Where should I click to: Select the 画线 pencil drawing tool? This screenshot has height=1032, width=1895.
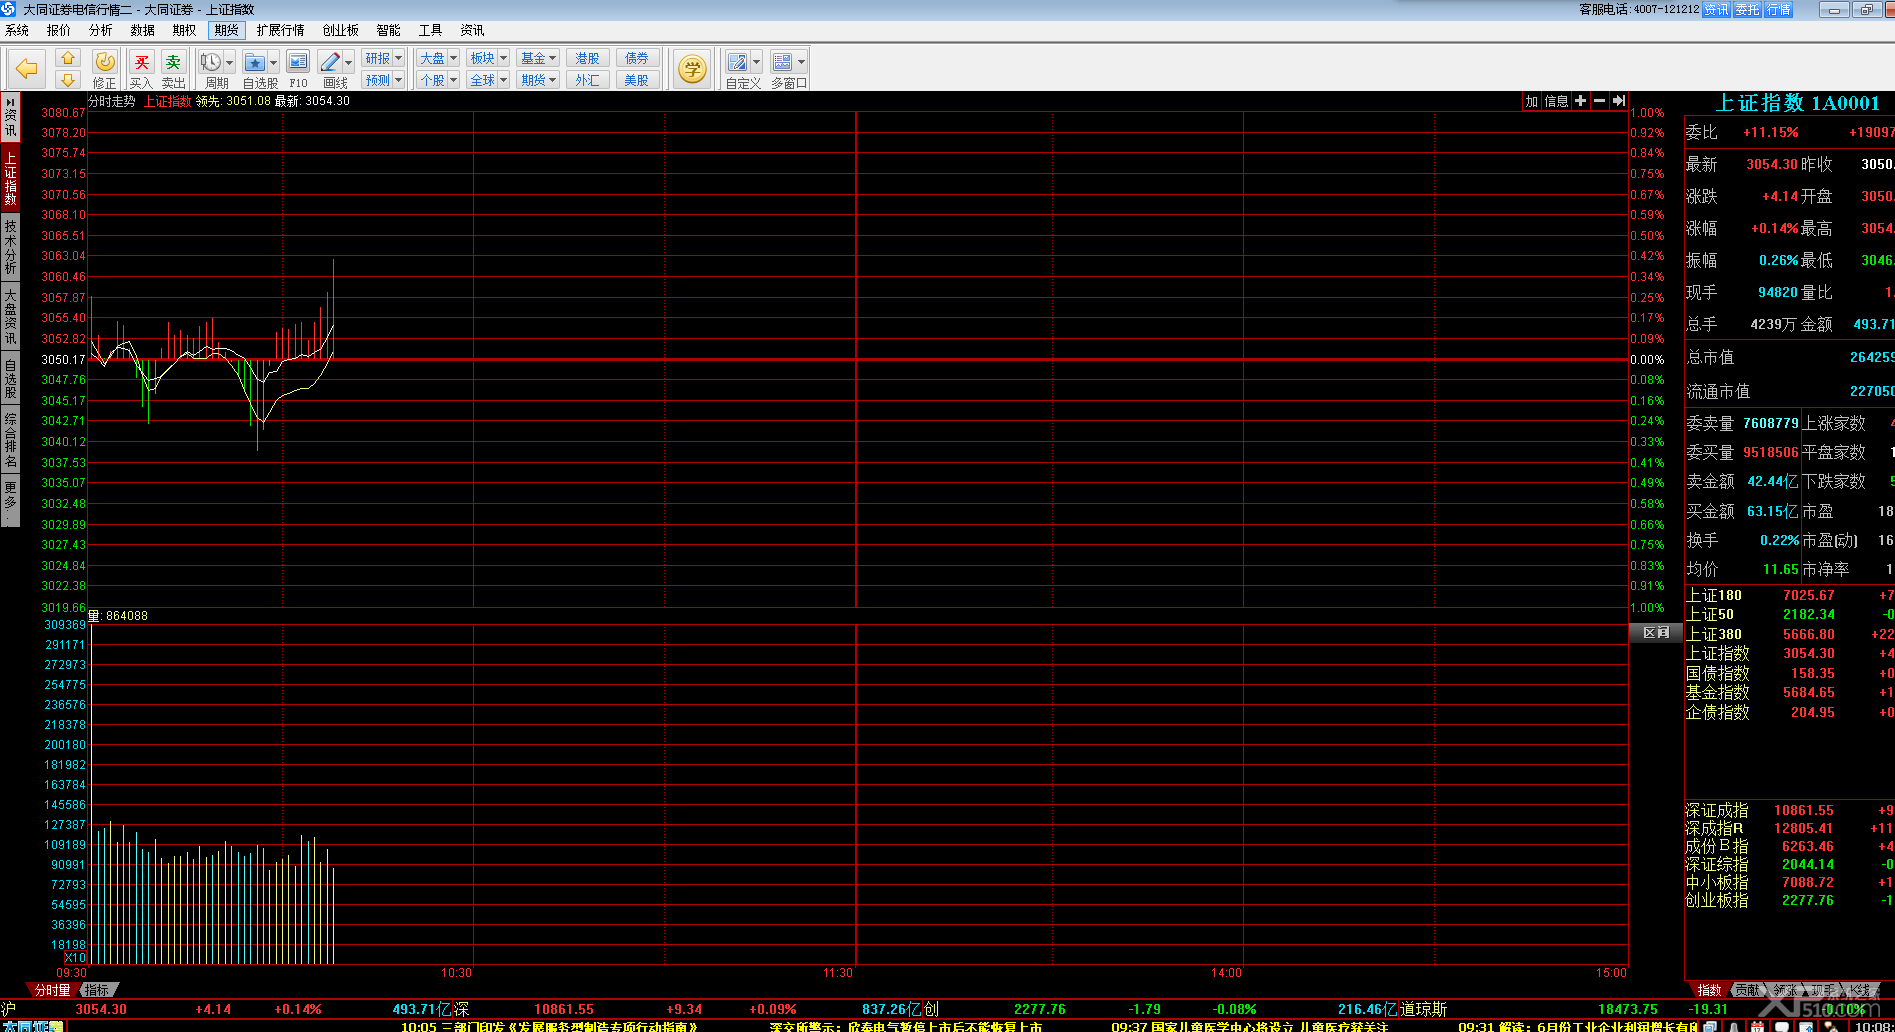(330, 62)
